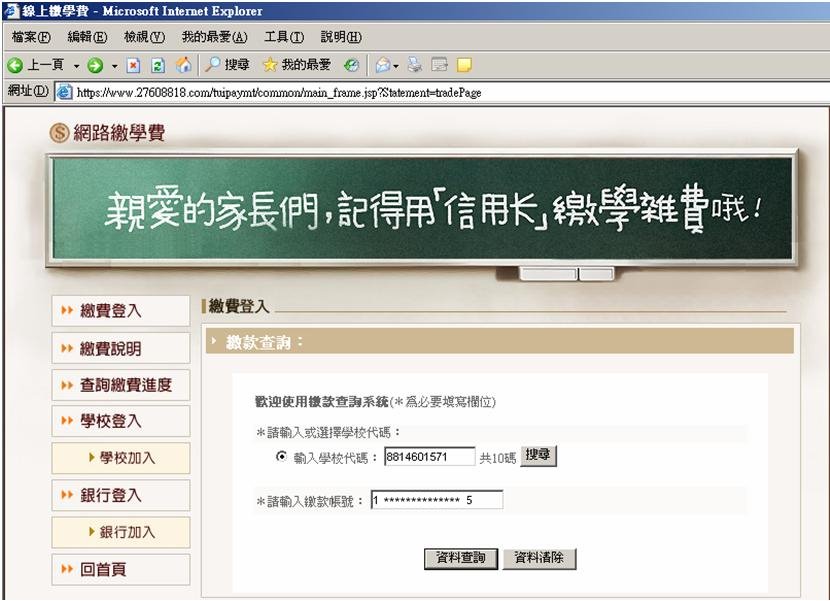This screenshot has width=830, height=601.
Task: Open the 工具(T) menu
Action: click(284, 37)
